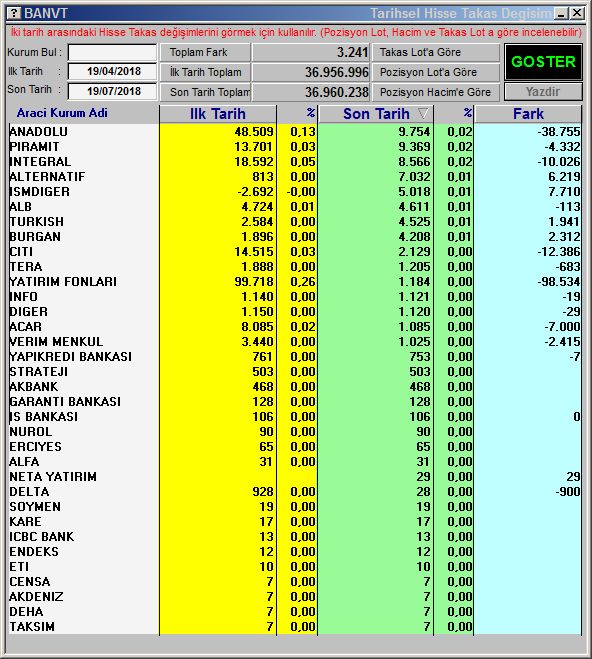Select the TAKSIM row
Image resolution: width=592 pixels, height=659 pixels.
click(x=295, y=627)
